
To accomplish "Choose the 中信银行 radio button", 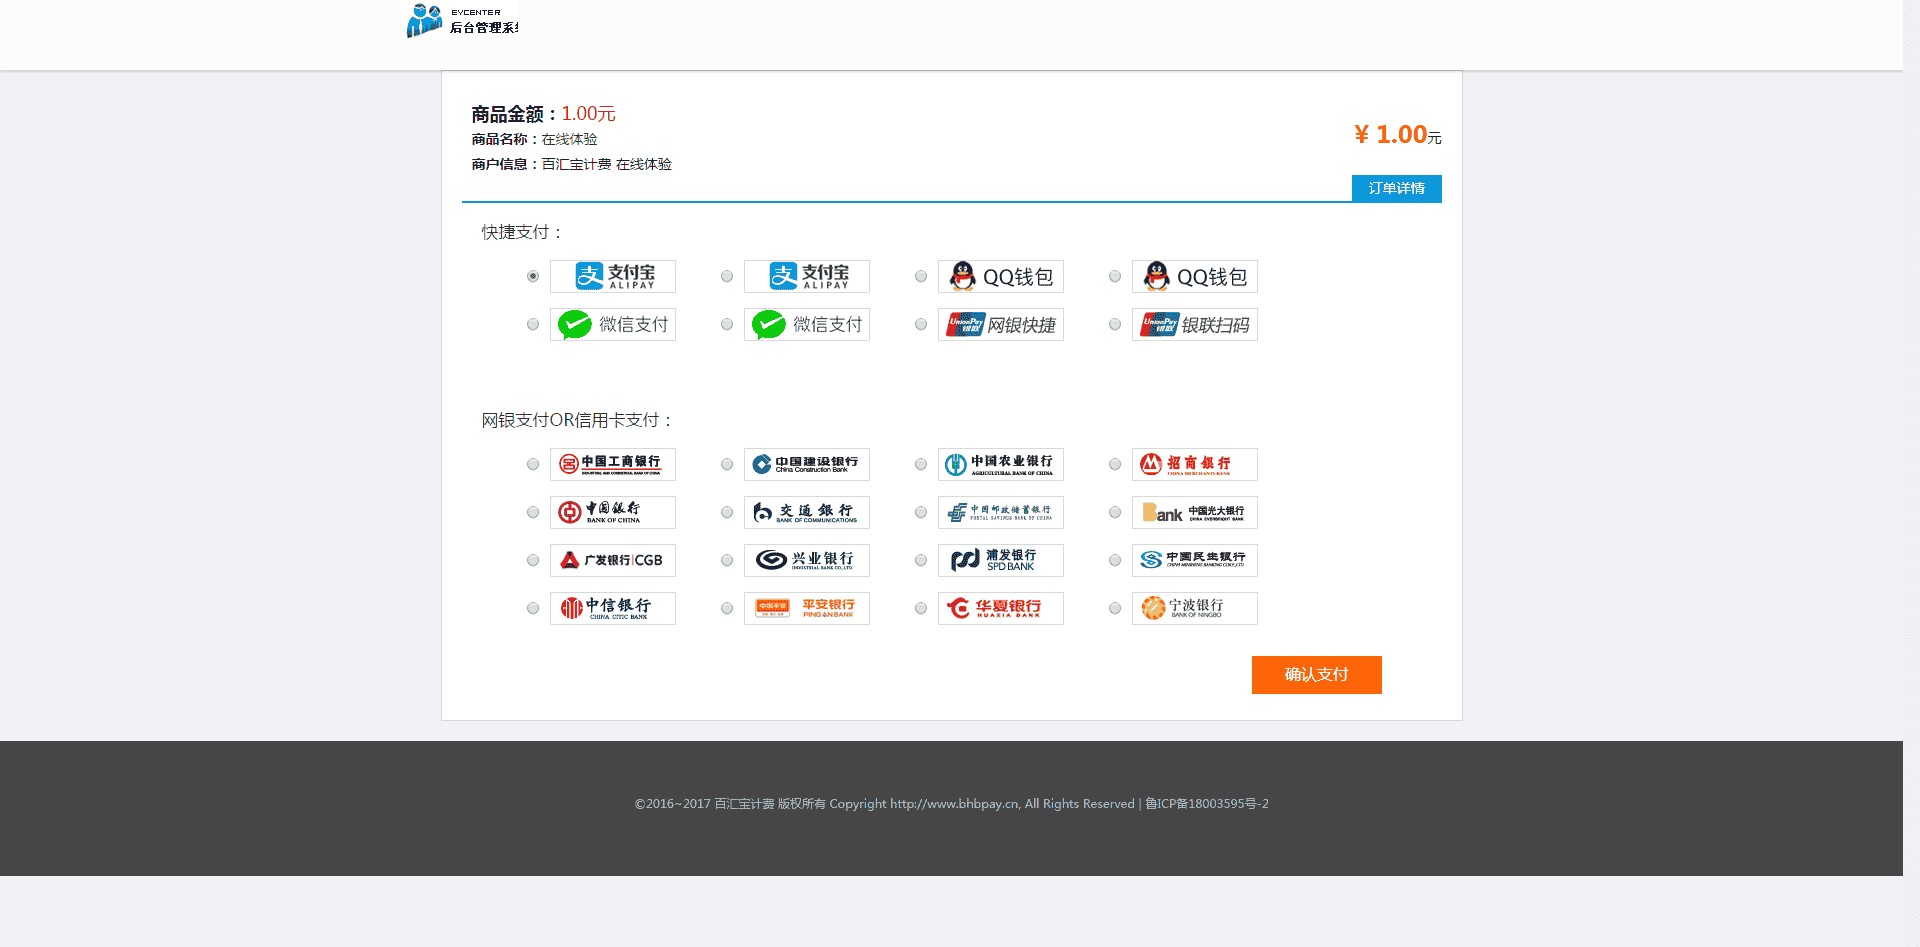I will [533, 608].
